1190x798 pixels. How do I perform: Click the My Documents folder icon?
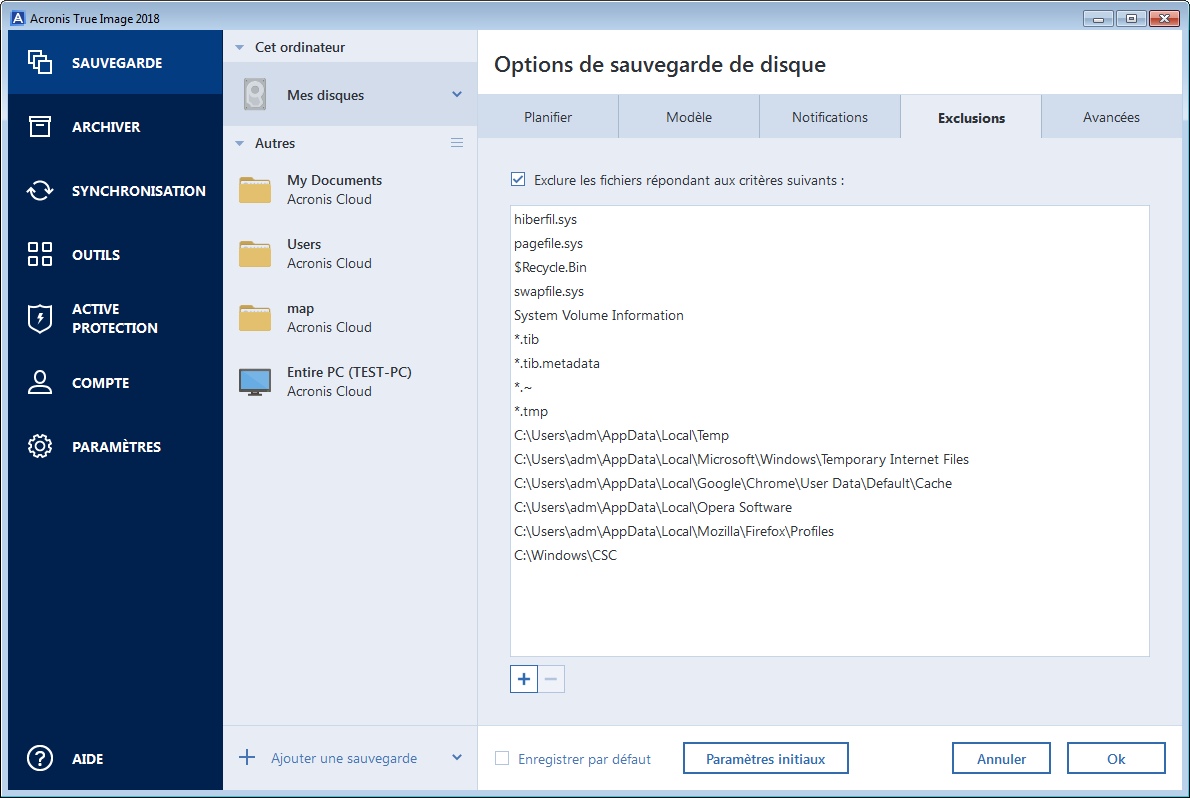[x=255, y=190]
